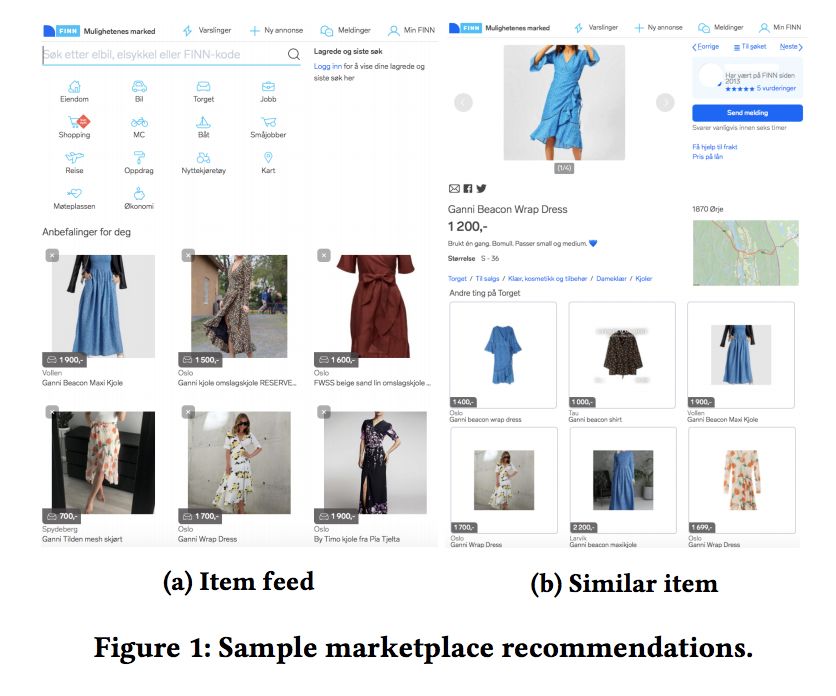Click the Send melding button

point(747,113)
